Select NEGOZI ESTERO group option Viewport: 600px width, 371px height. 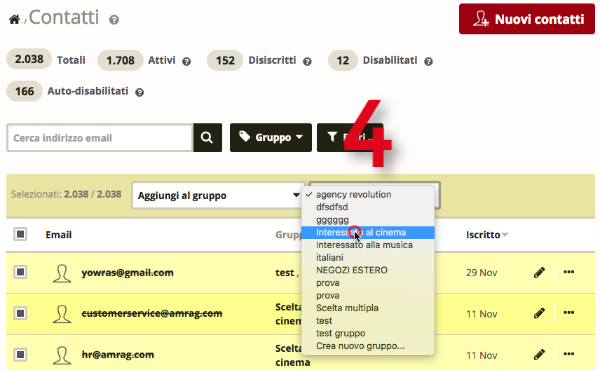[x=352, y=270]
